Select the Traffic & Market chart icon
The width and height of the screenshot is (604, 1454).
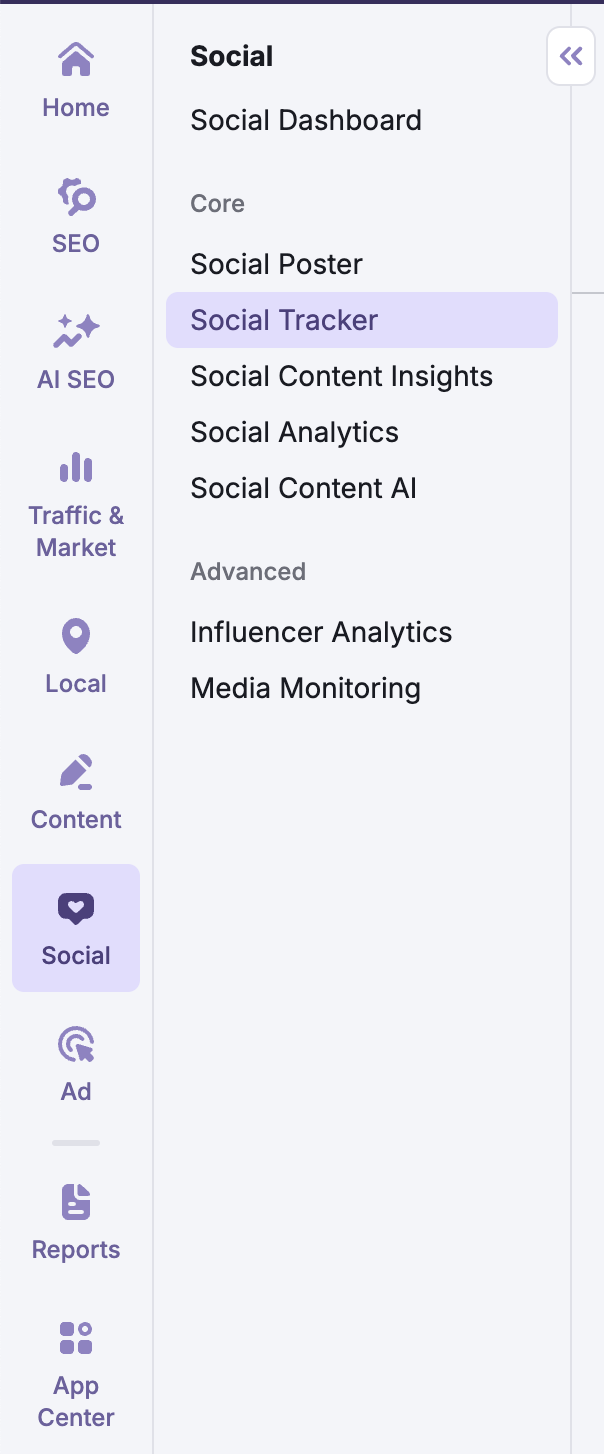click(x=75, y=468)
